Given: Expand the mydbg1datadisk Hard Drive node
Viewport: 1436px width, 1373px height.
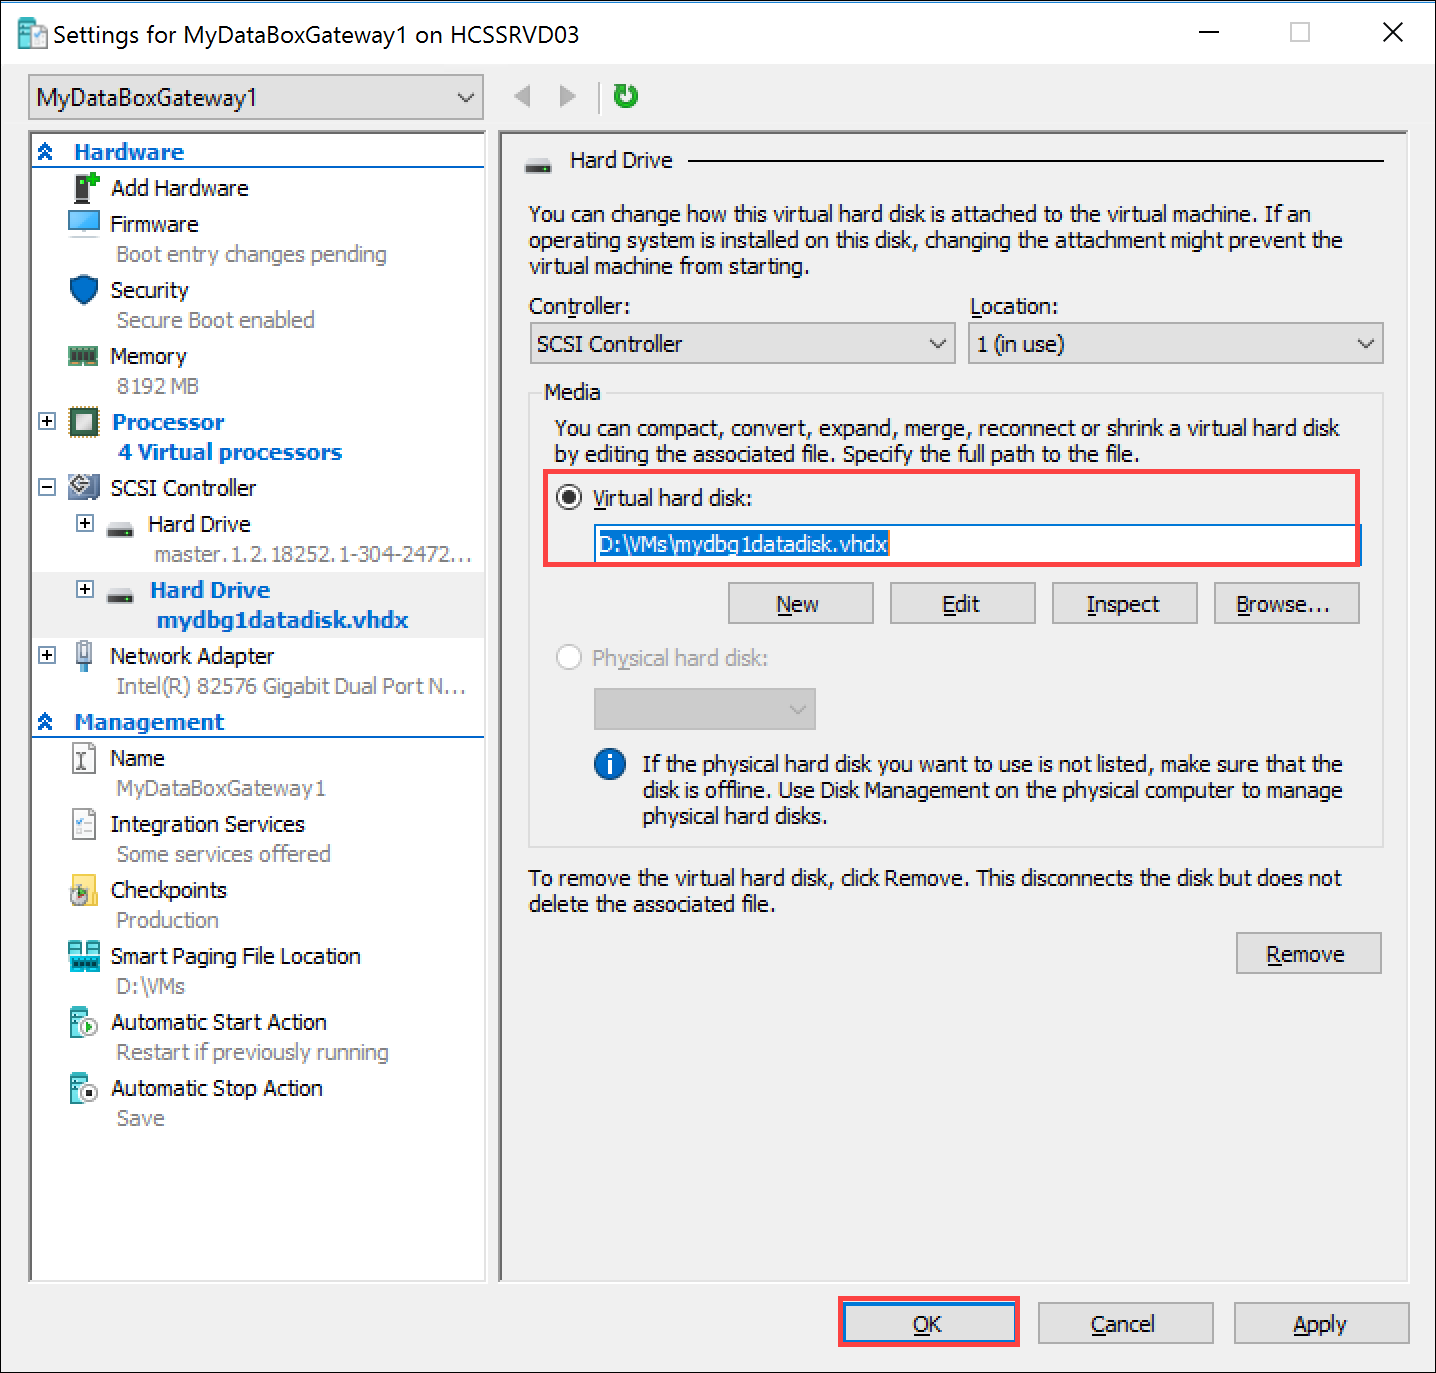Looking at the screenshot, I should 85,589.
